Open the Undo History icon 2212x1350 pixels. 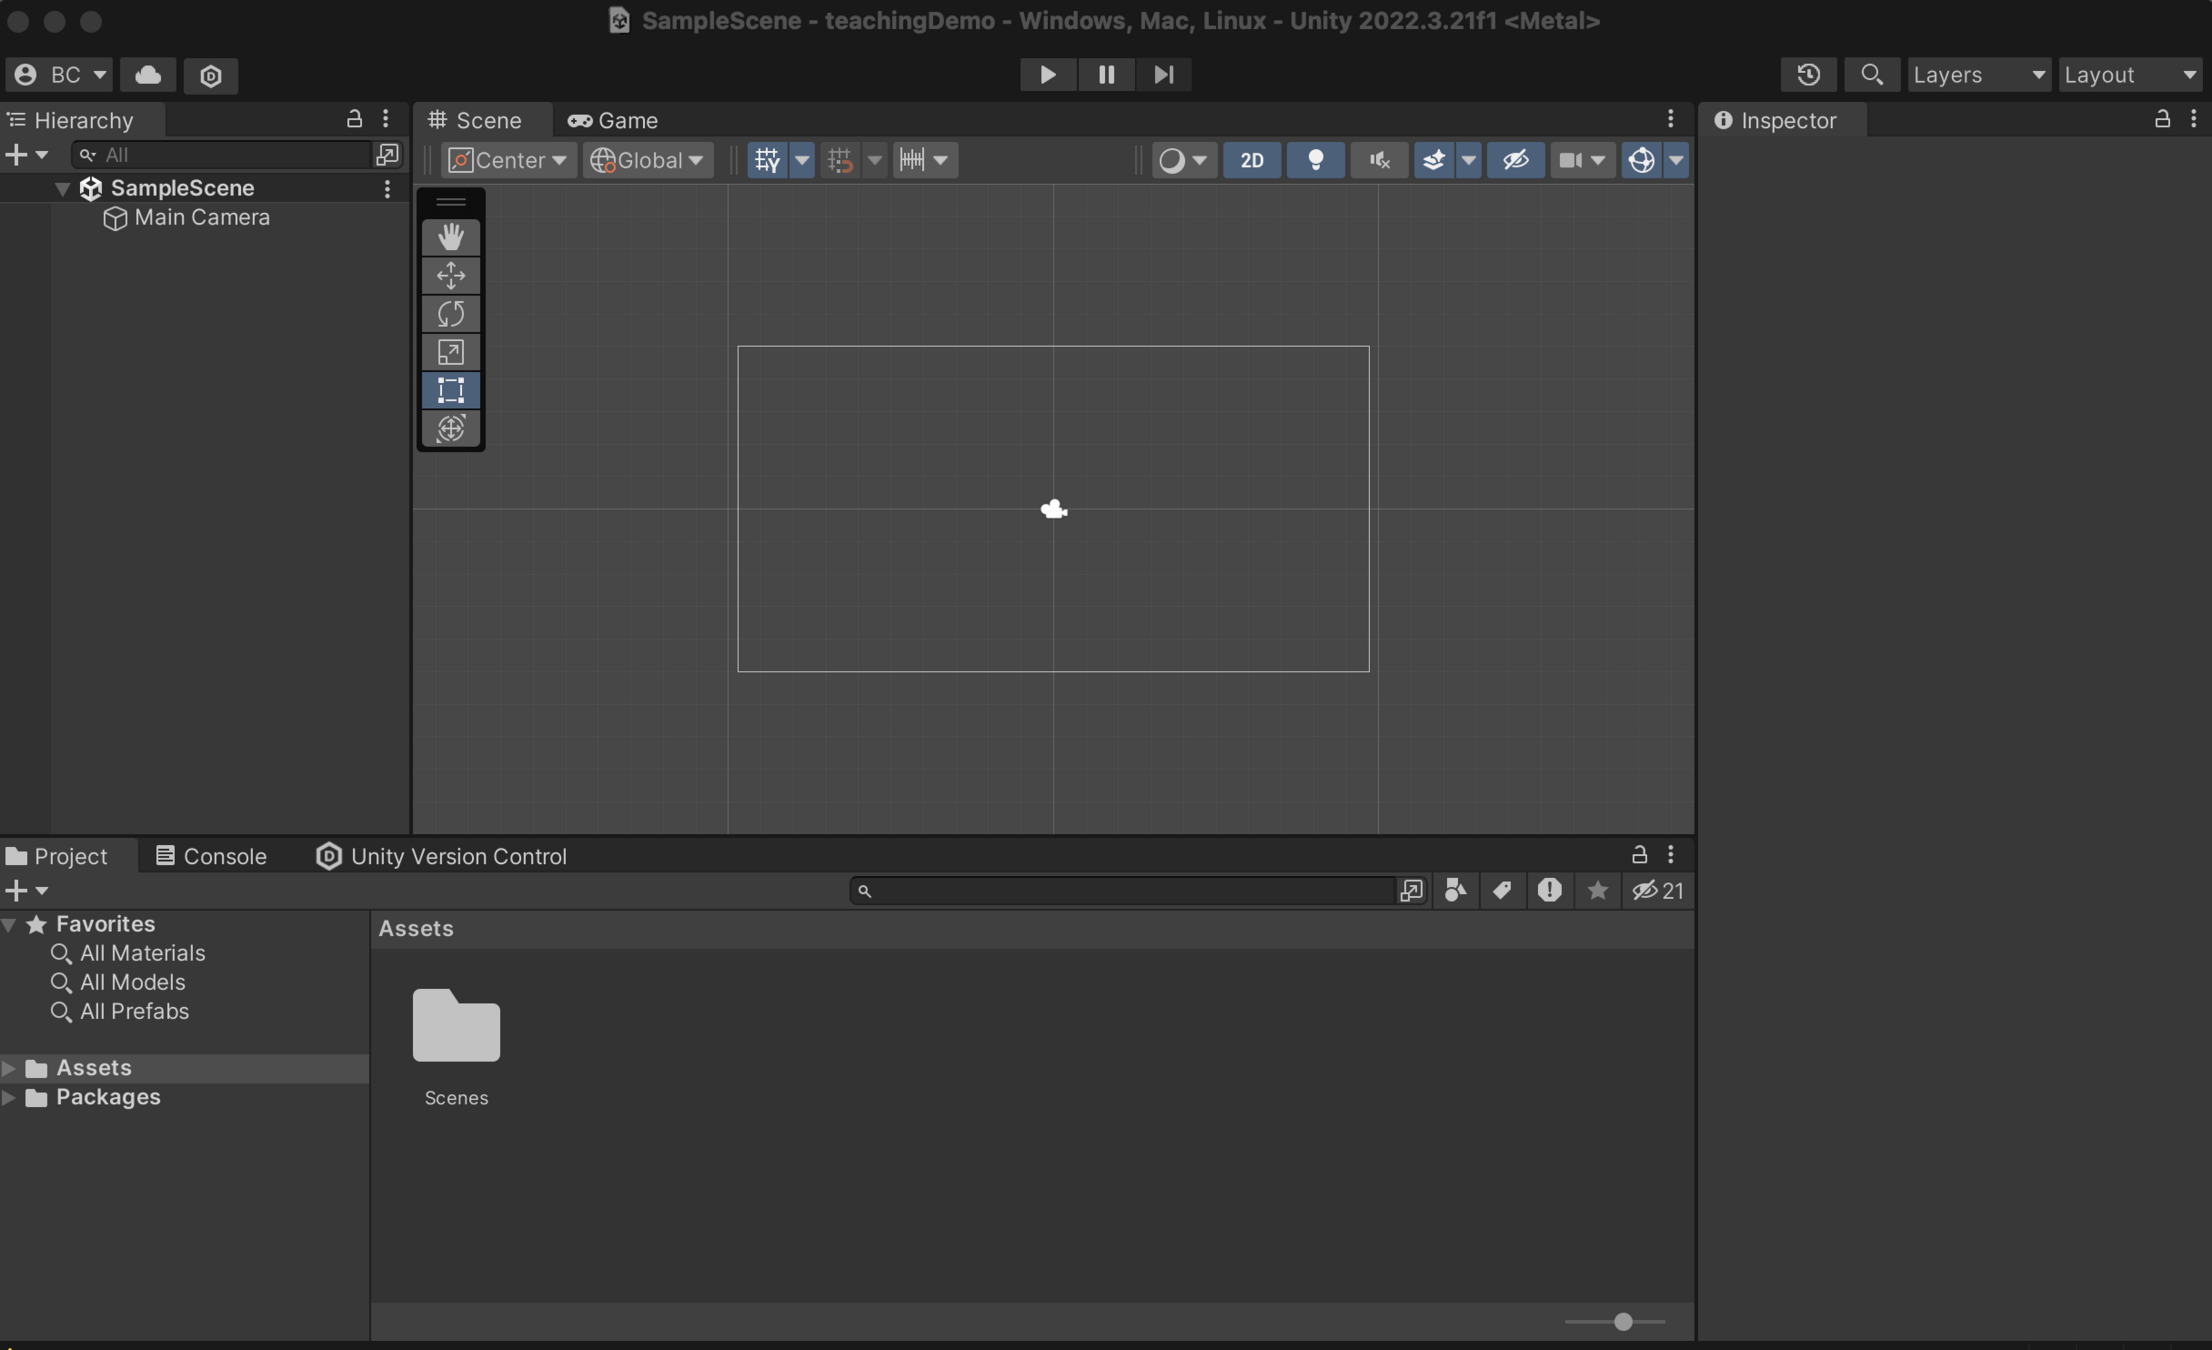1808,75
